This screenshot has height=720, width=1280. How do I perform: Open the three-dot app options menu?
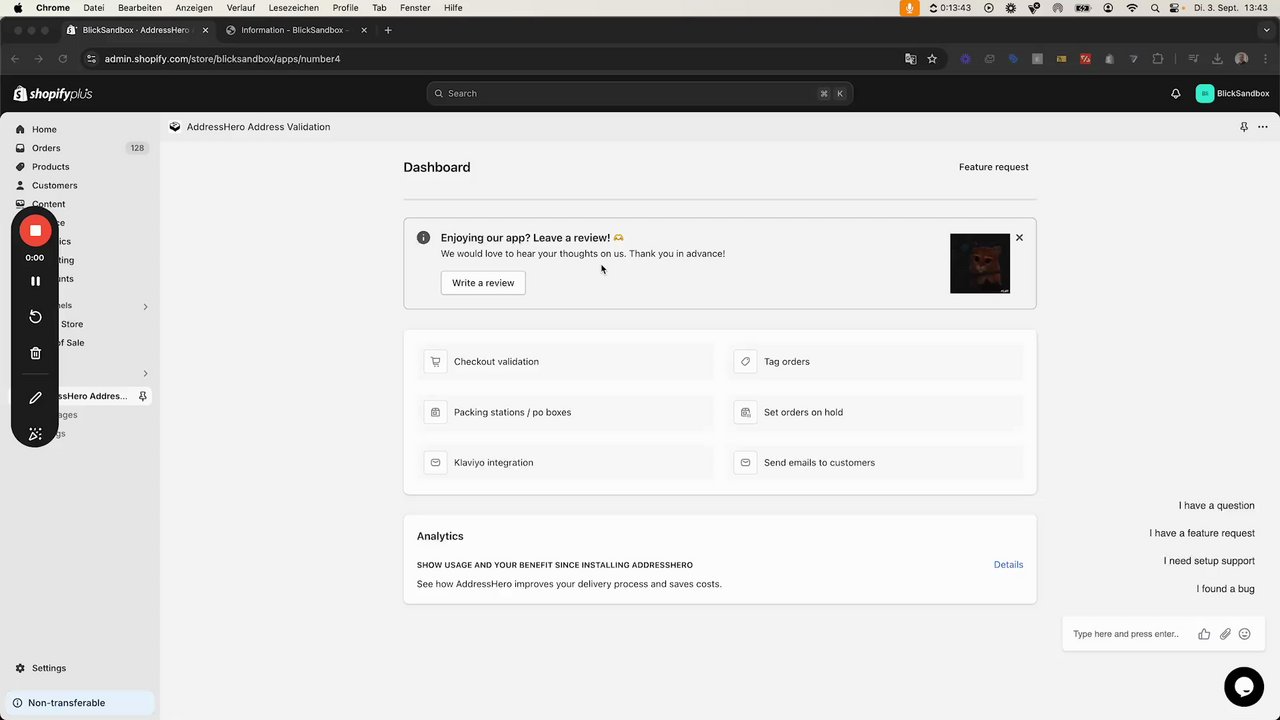(1263, 127)
